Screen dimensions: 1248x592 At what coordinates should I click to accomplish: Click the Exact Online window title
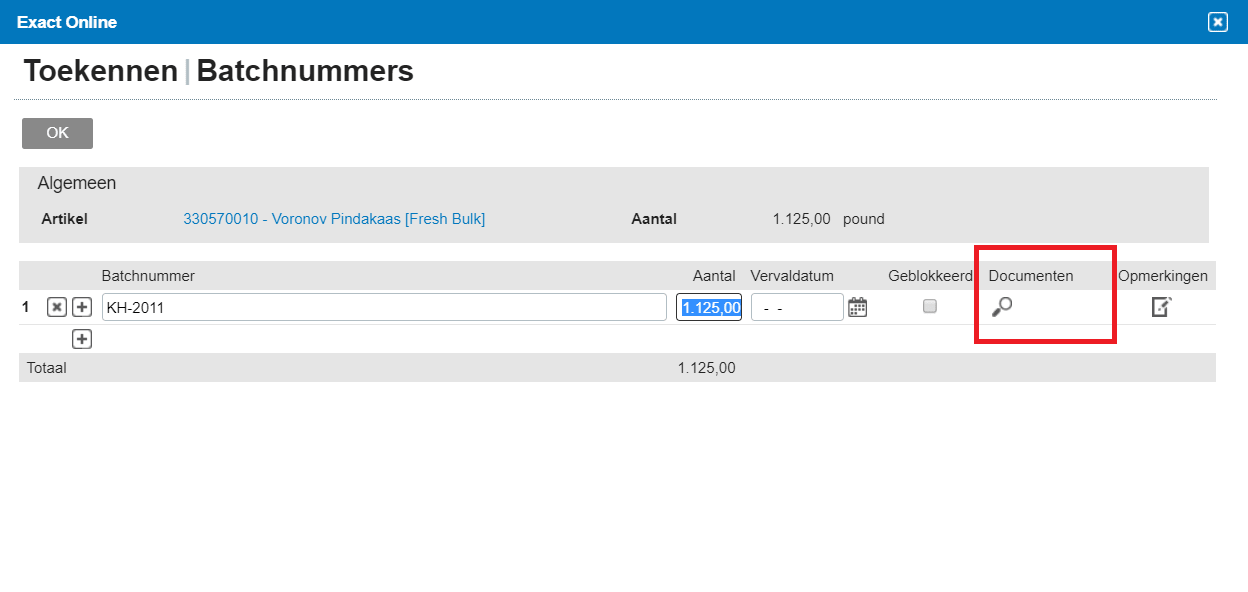coord(67,22)
